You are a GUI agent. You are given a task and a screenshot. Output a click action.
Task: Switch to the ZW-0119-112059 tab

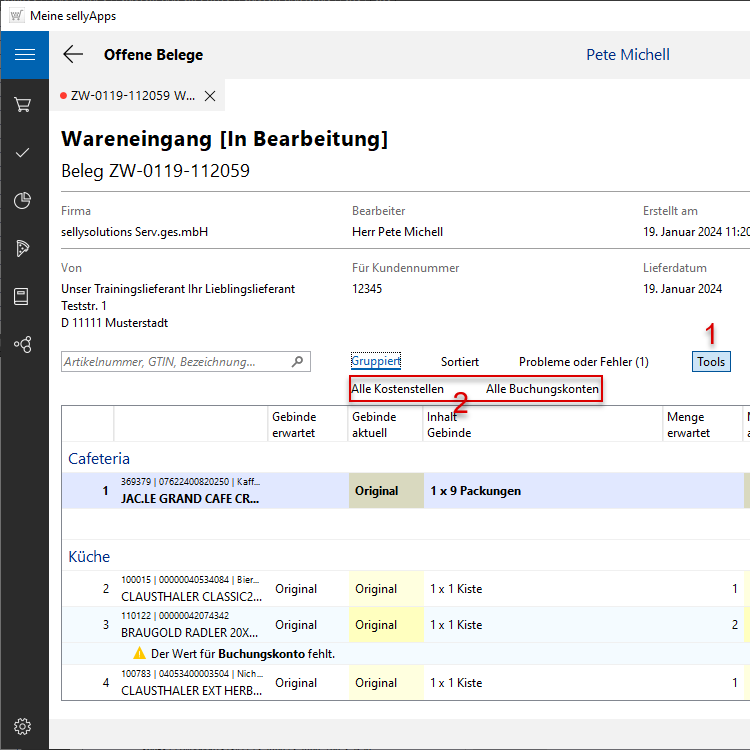132,96
